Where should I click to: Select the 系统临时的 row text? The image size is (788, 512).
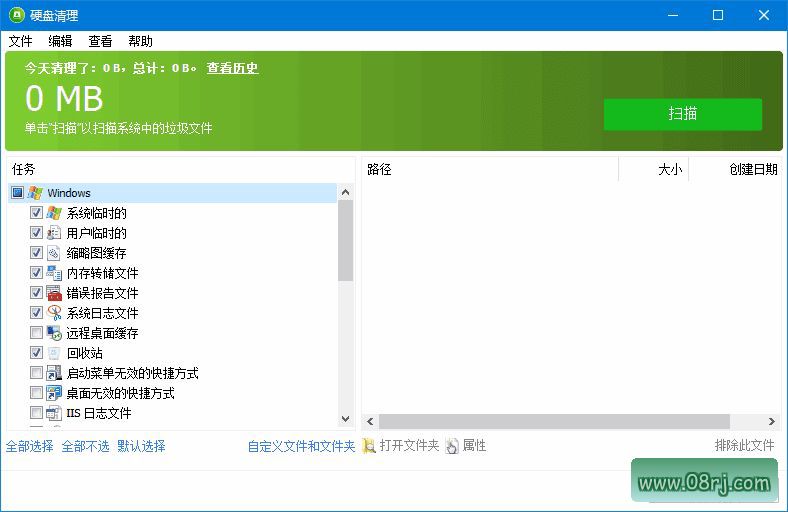(96, 213)
